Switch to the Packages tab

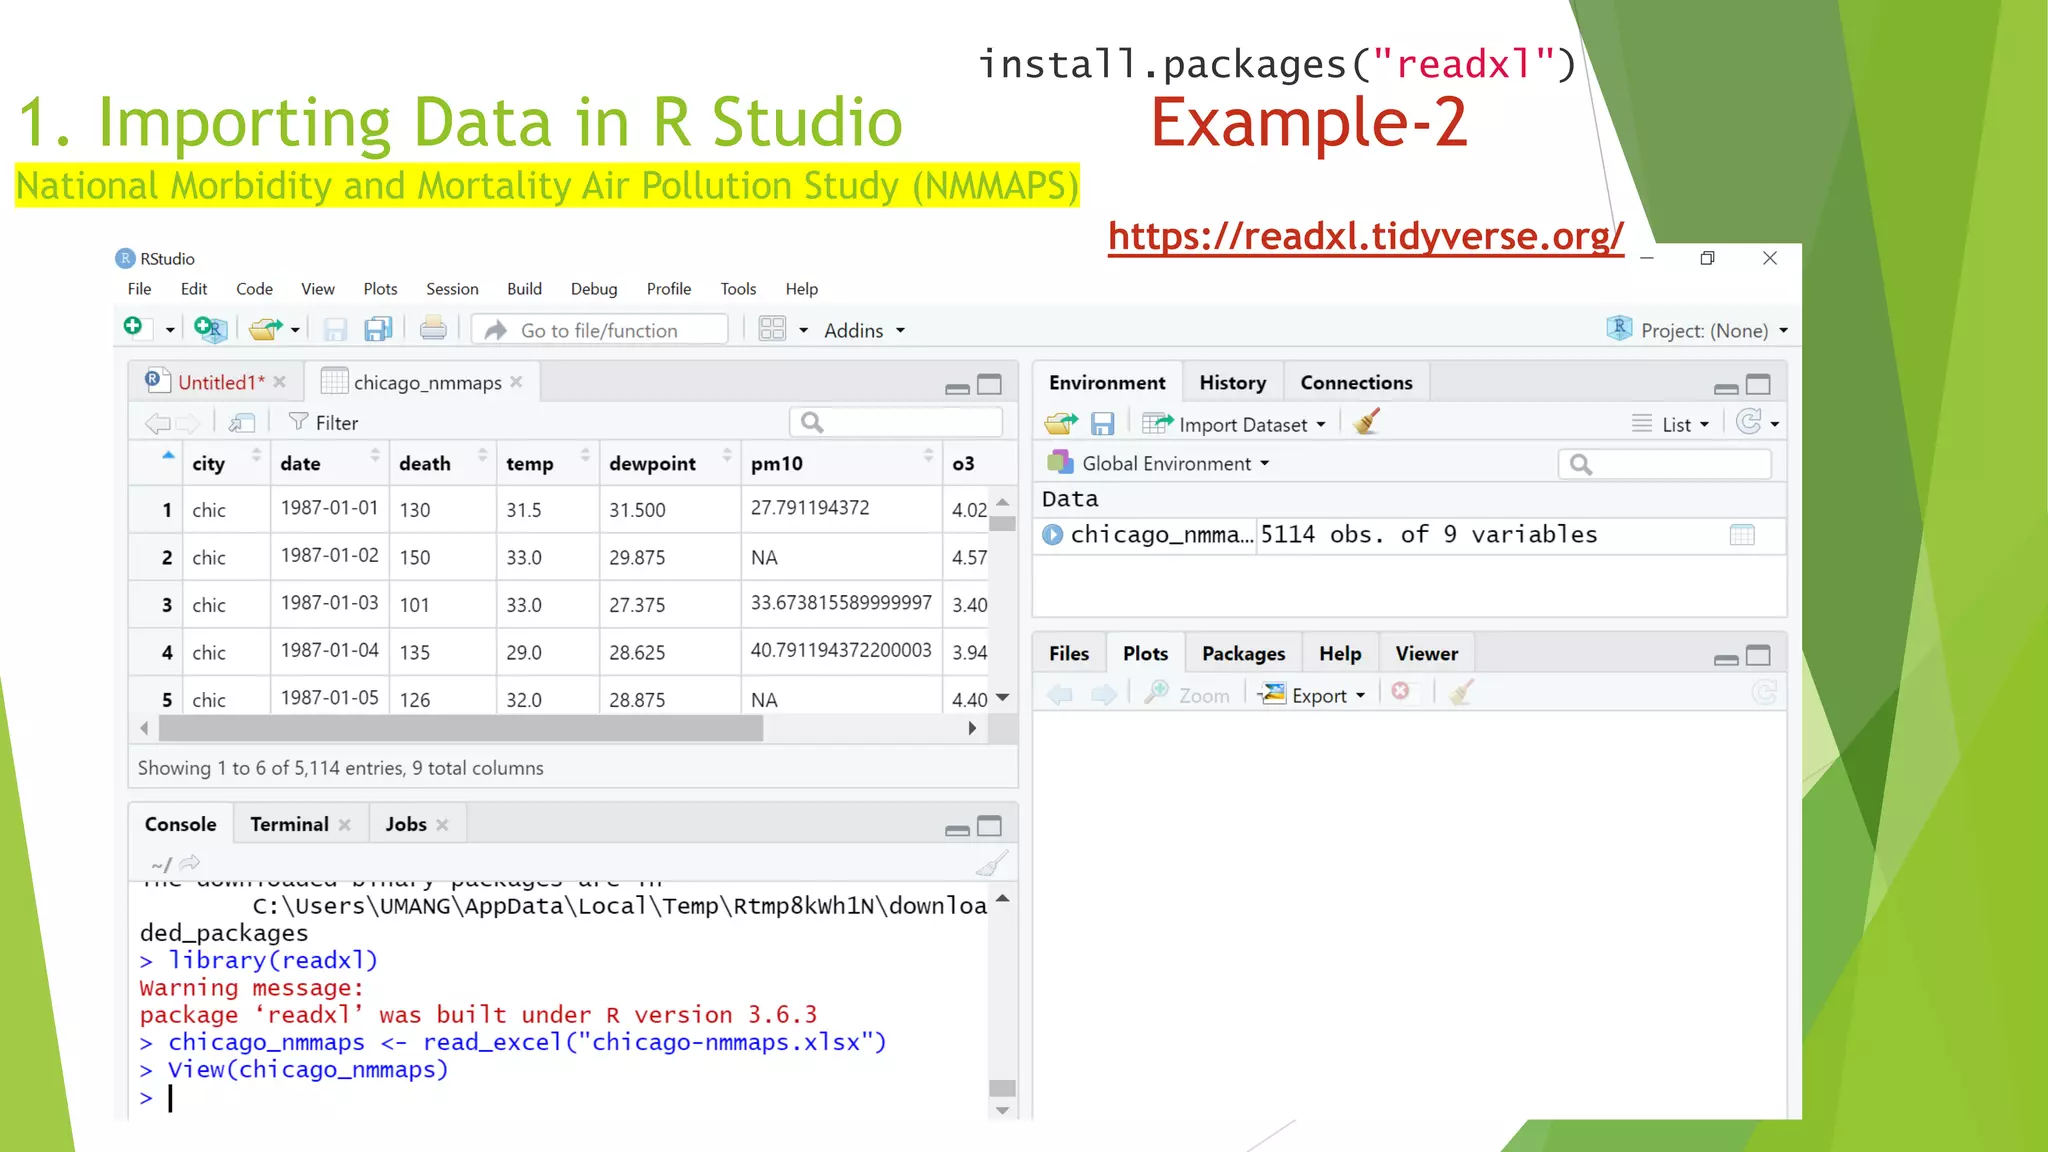[x=1243, y=654]
